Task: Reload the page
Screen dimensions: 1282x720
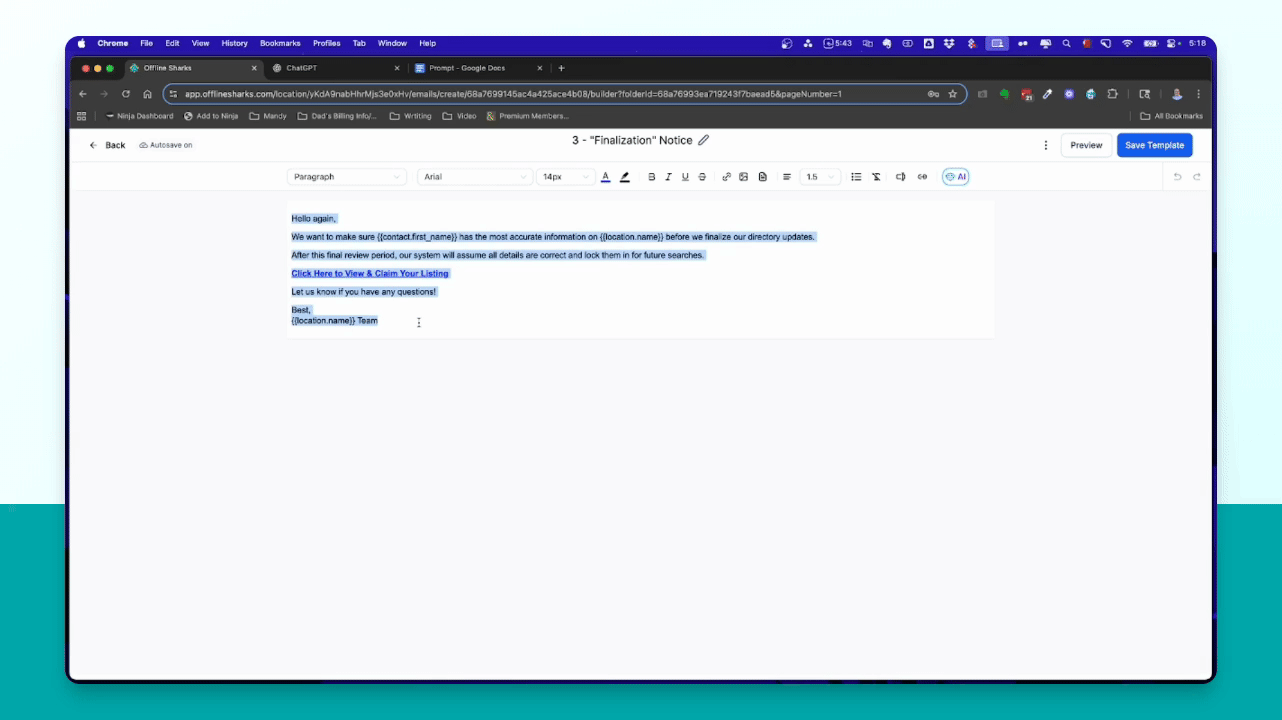Action: (126, 94)
